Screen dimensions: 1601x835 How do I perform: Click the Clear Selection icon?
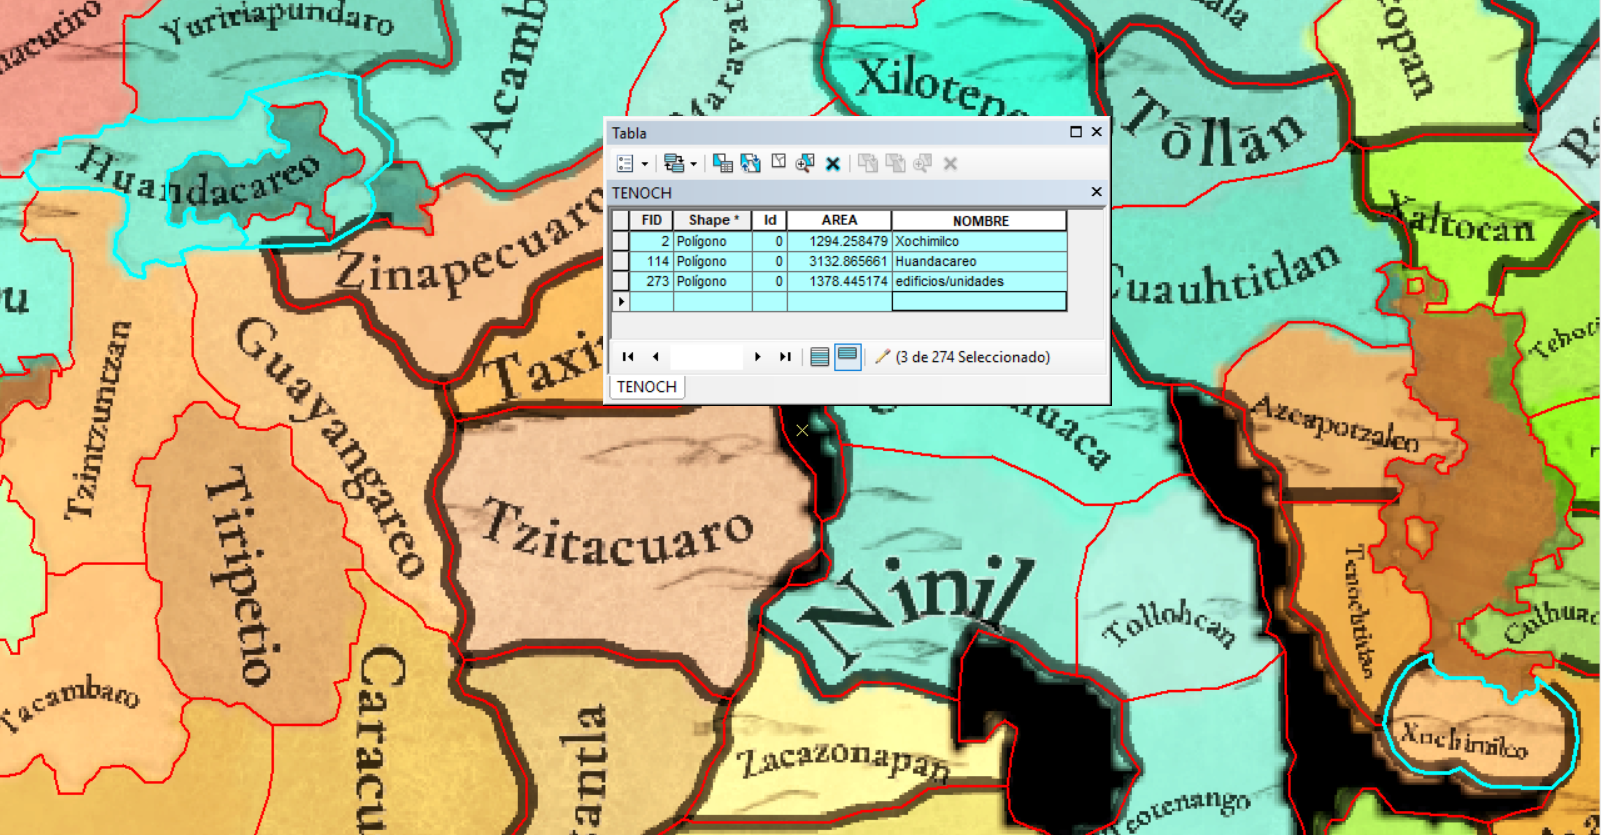pyautogui.click(x=778, y=163)
